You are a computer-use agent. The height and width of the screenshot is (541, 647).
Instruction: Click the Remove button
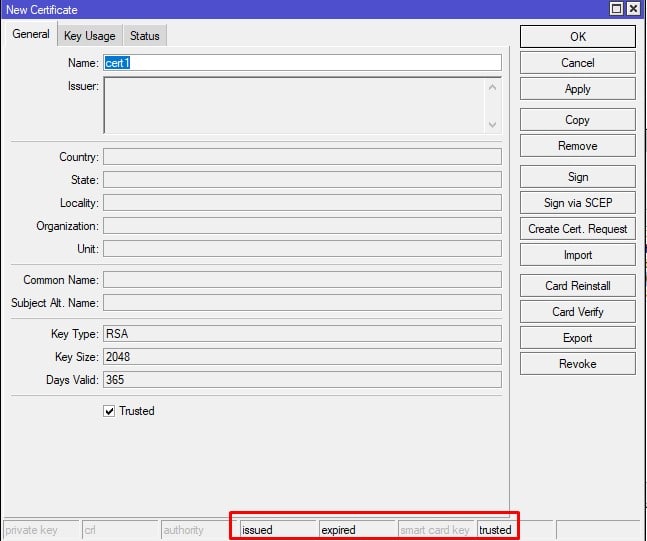578,146
